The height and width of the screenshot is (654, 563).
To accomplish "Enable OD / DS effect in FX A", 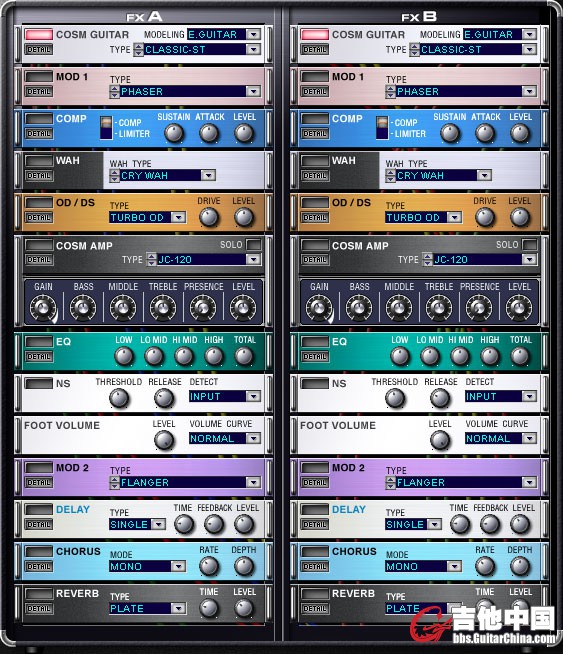I will point(39,203).
